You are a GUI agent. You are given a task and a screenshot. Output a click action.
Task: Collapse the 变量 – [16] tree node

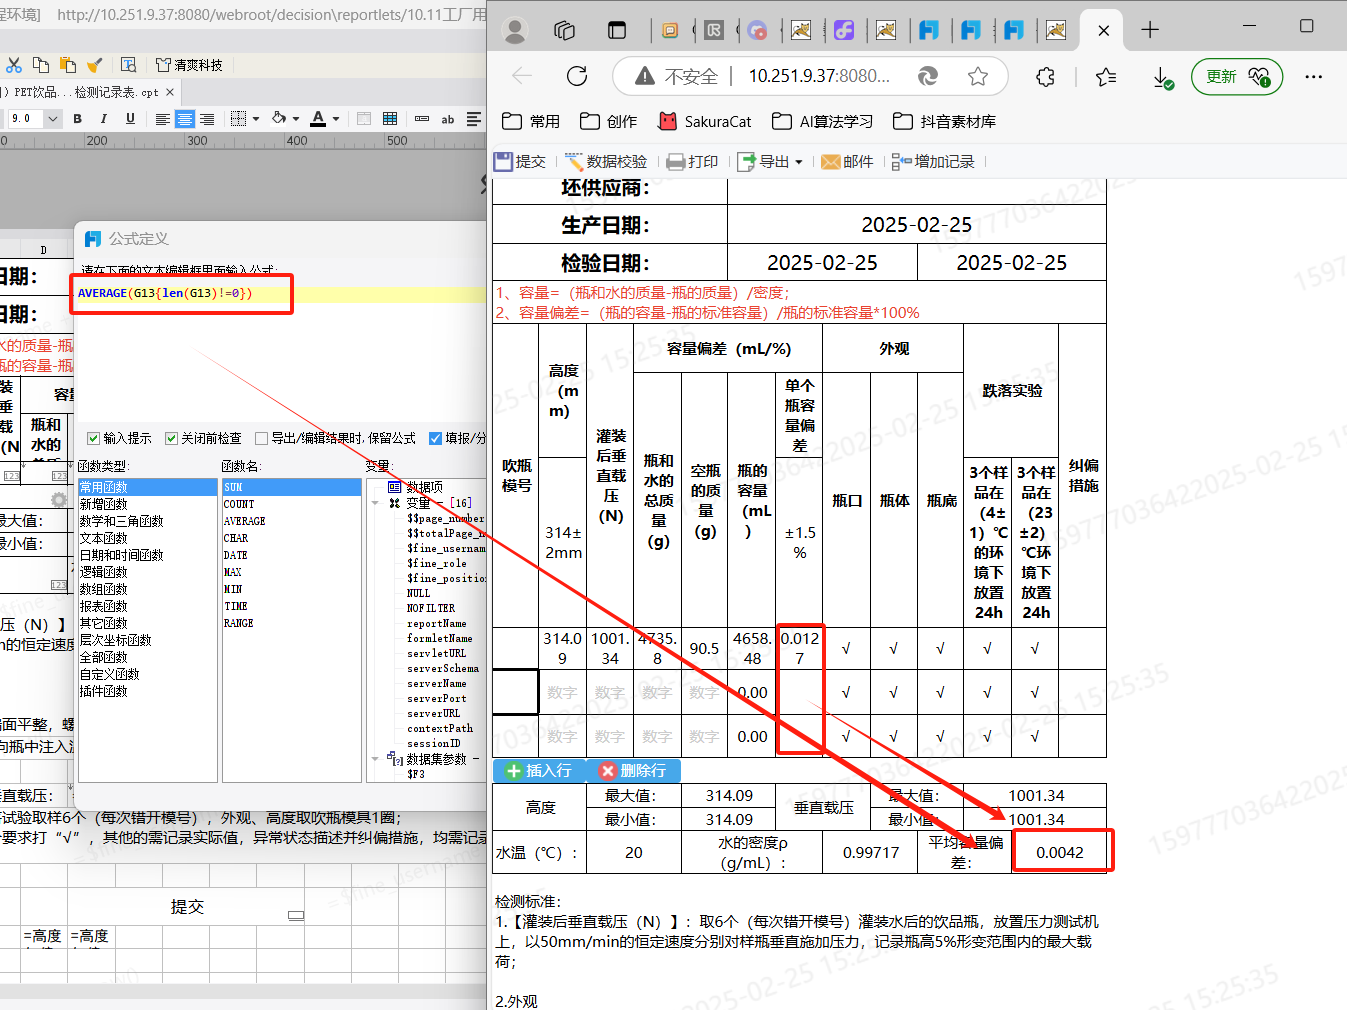click(x=377, y=503)
